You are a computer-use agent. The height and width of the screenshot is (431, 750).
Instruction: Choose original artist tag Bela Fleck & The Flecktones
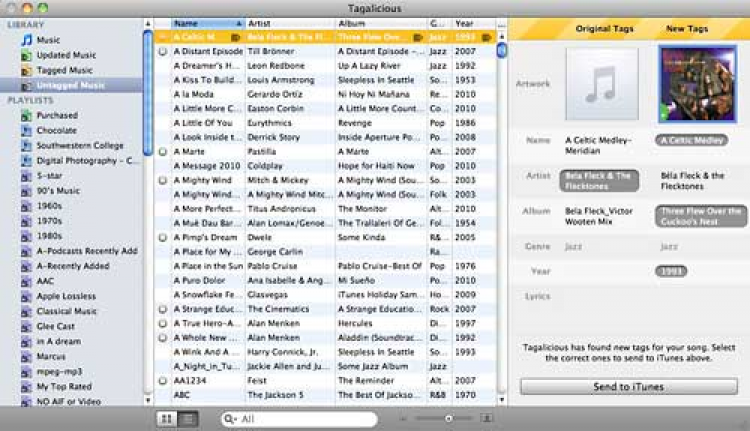(x=599, y=181)
